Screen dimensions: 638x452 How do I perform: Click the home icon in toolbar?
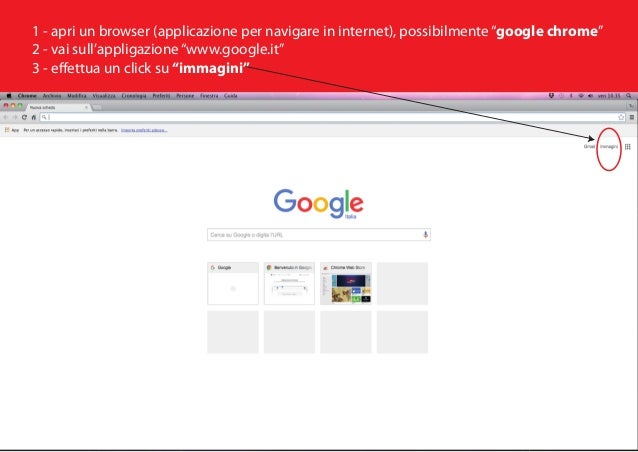click(34, 117)
